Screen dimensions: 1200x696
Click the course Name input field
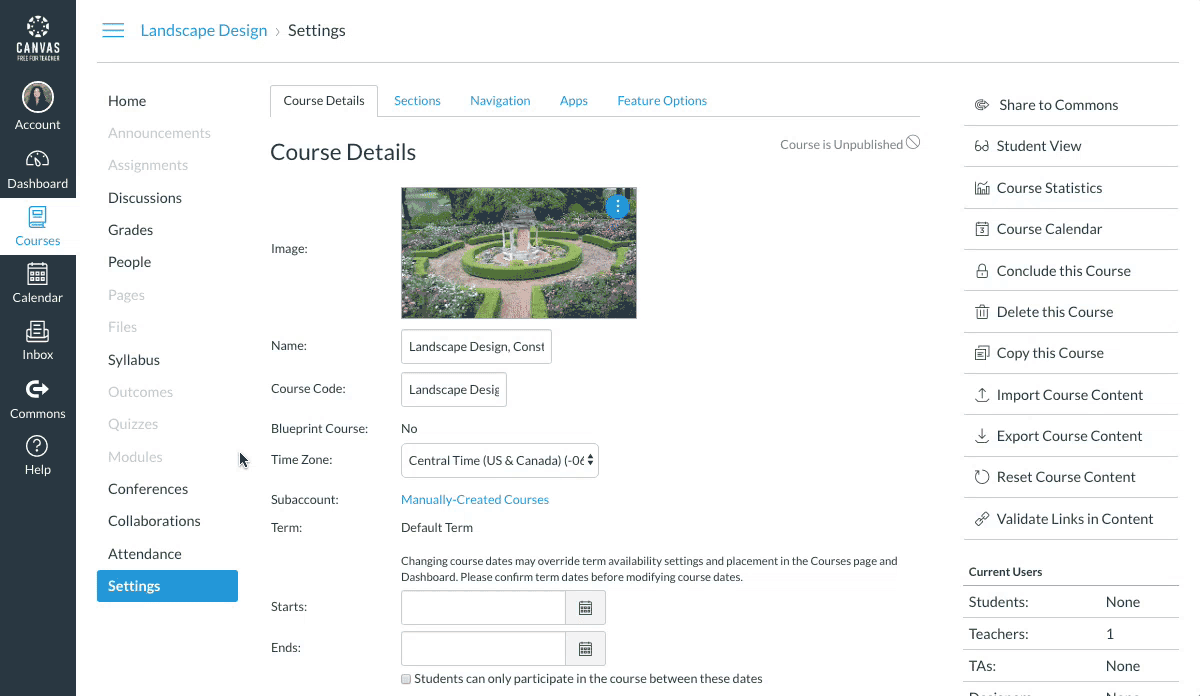(476, 347)
